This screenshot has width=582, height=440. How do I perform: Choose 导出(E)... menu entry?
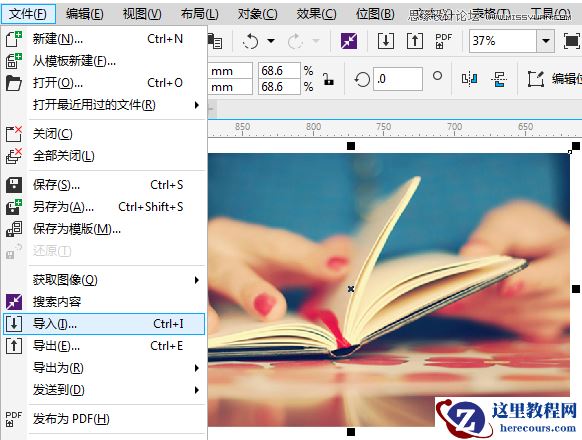tap(105, 346)
